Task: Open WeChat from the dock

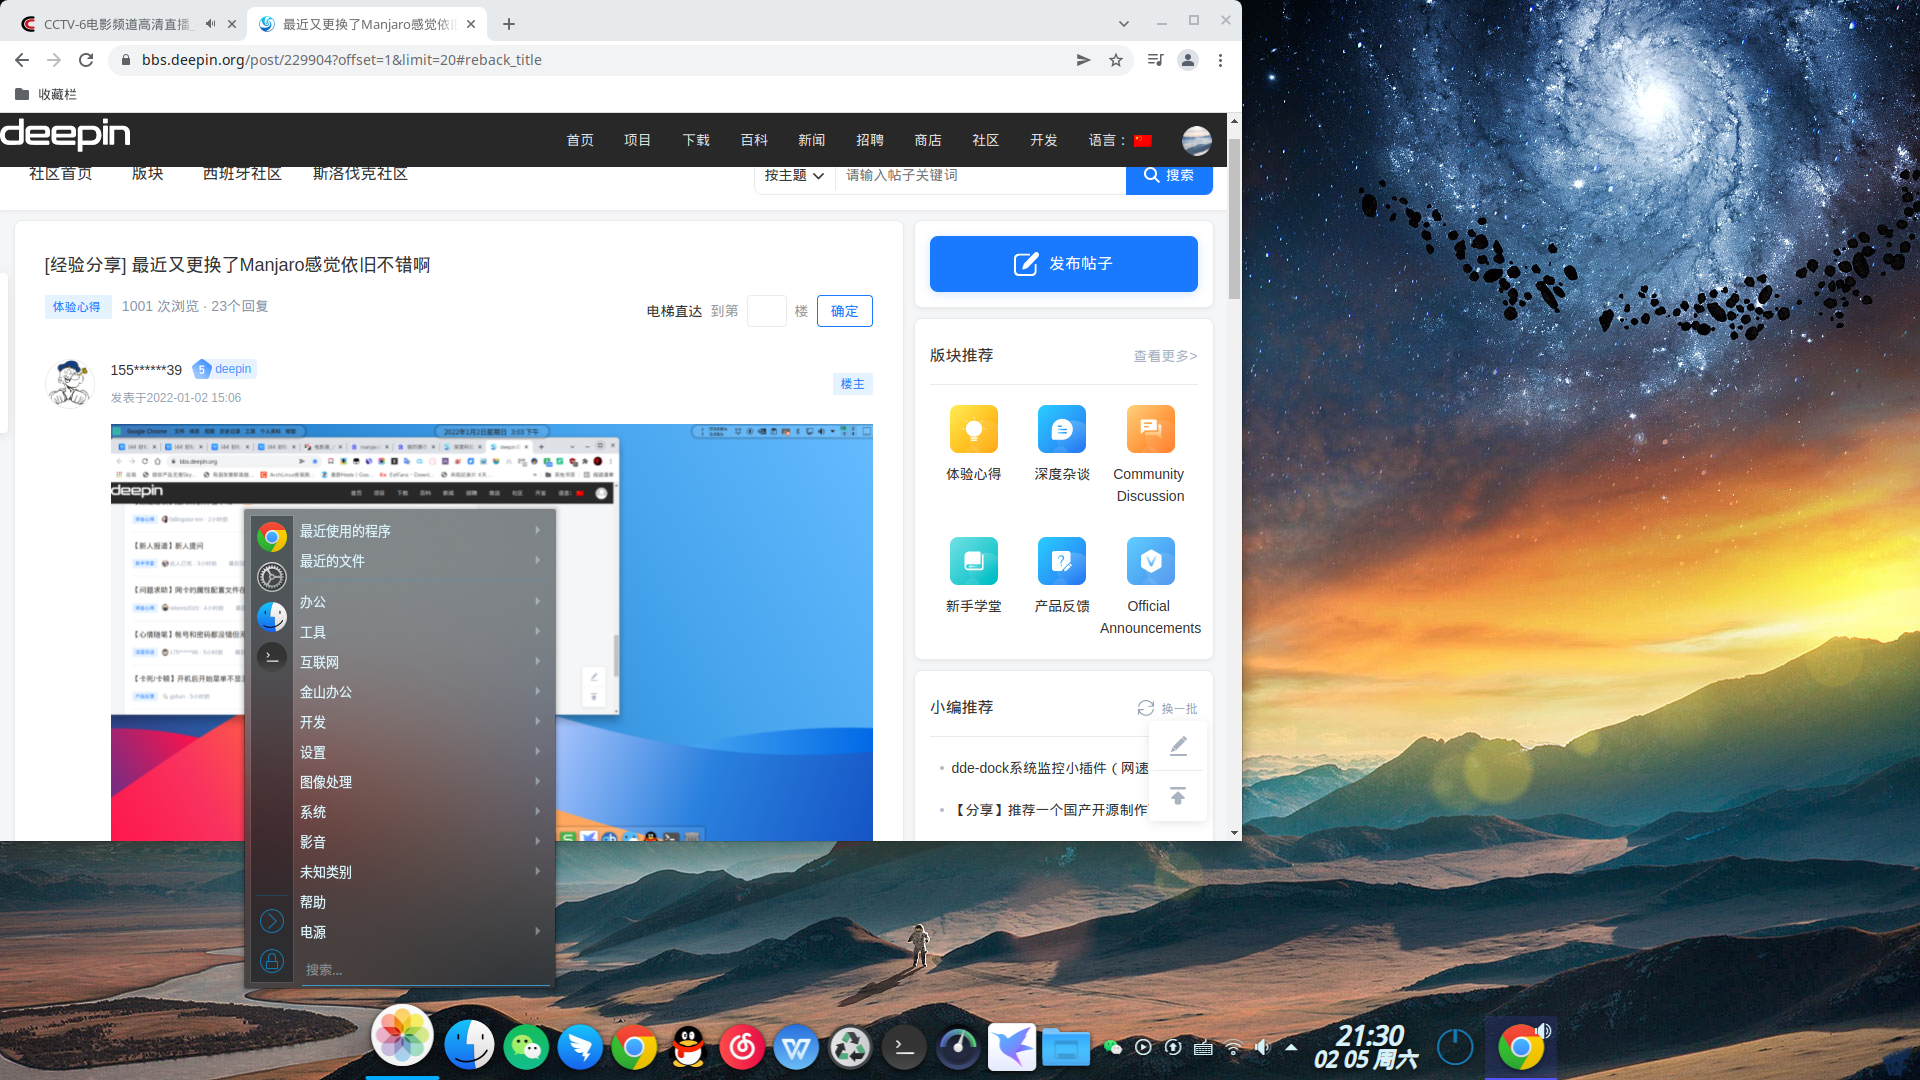Action: pos(527,1047)
